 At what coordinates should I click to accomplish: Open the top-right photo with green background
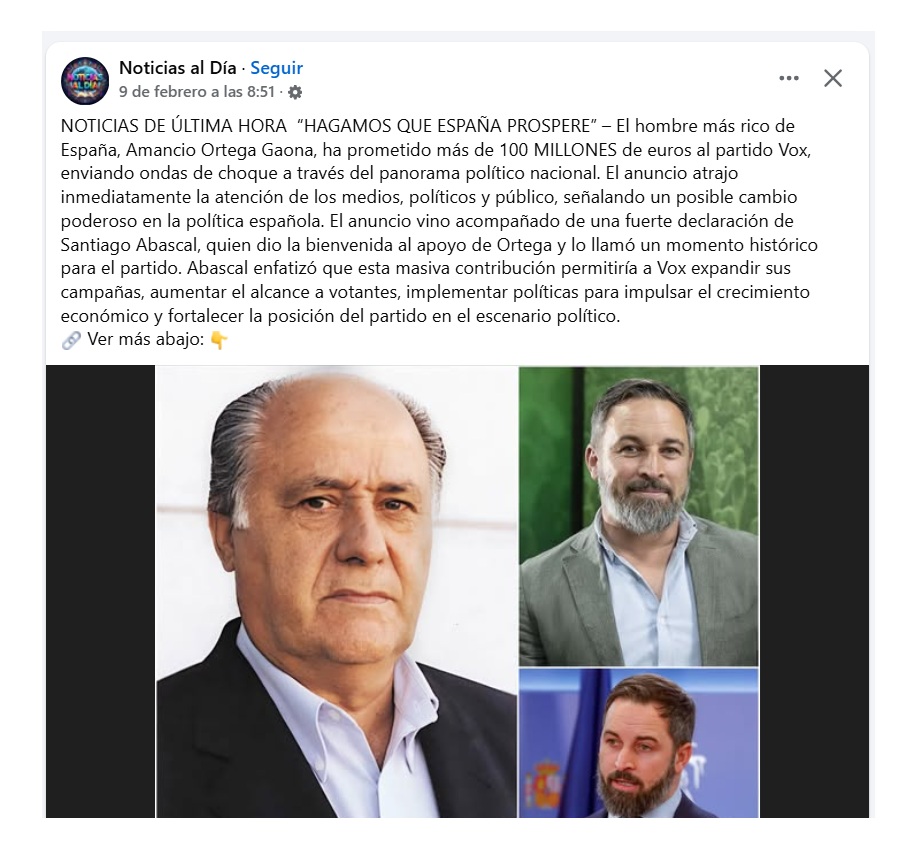(638, 516)
